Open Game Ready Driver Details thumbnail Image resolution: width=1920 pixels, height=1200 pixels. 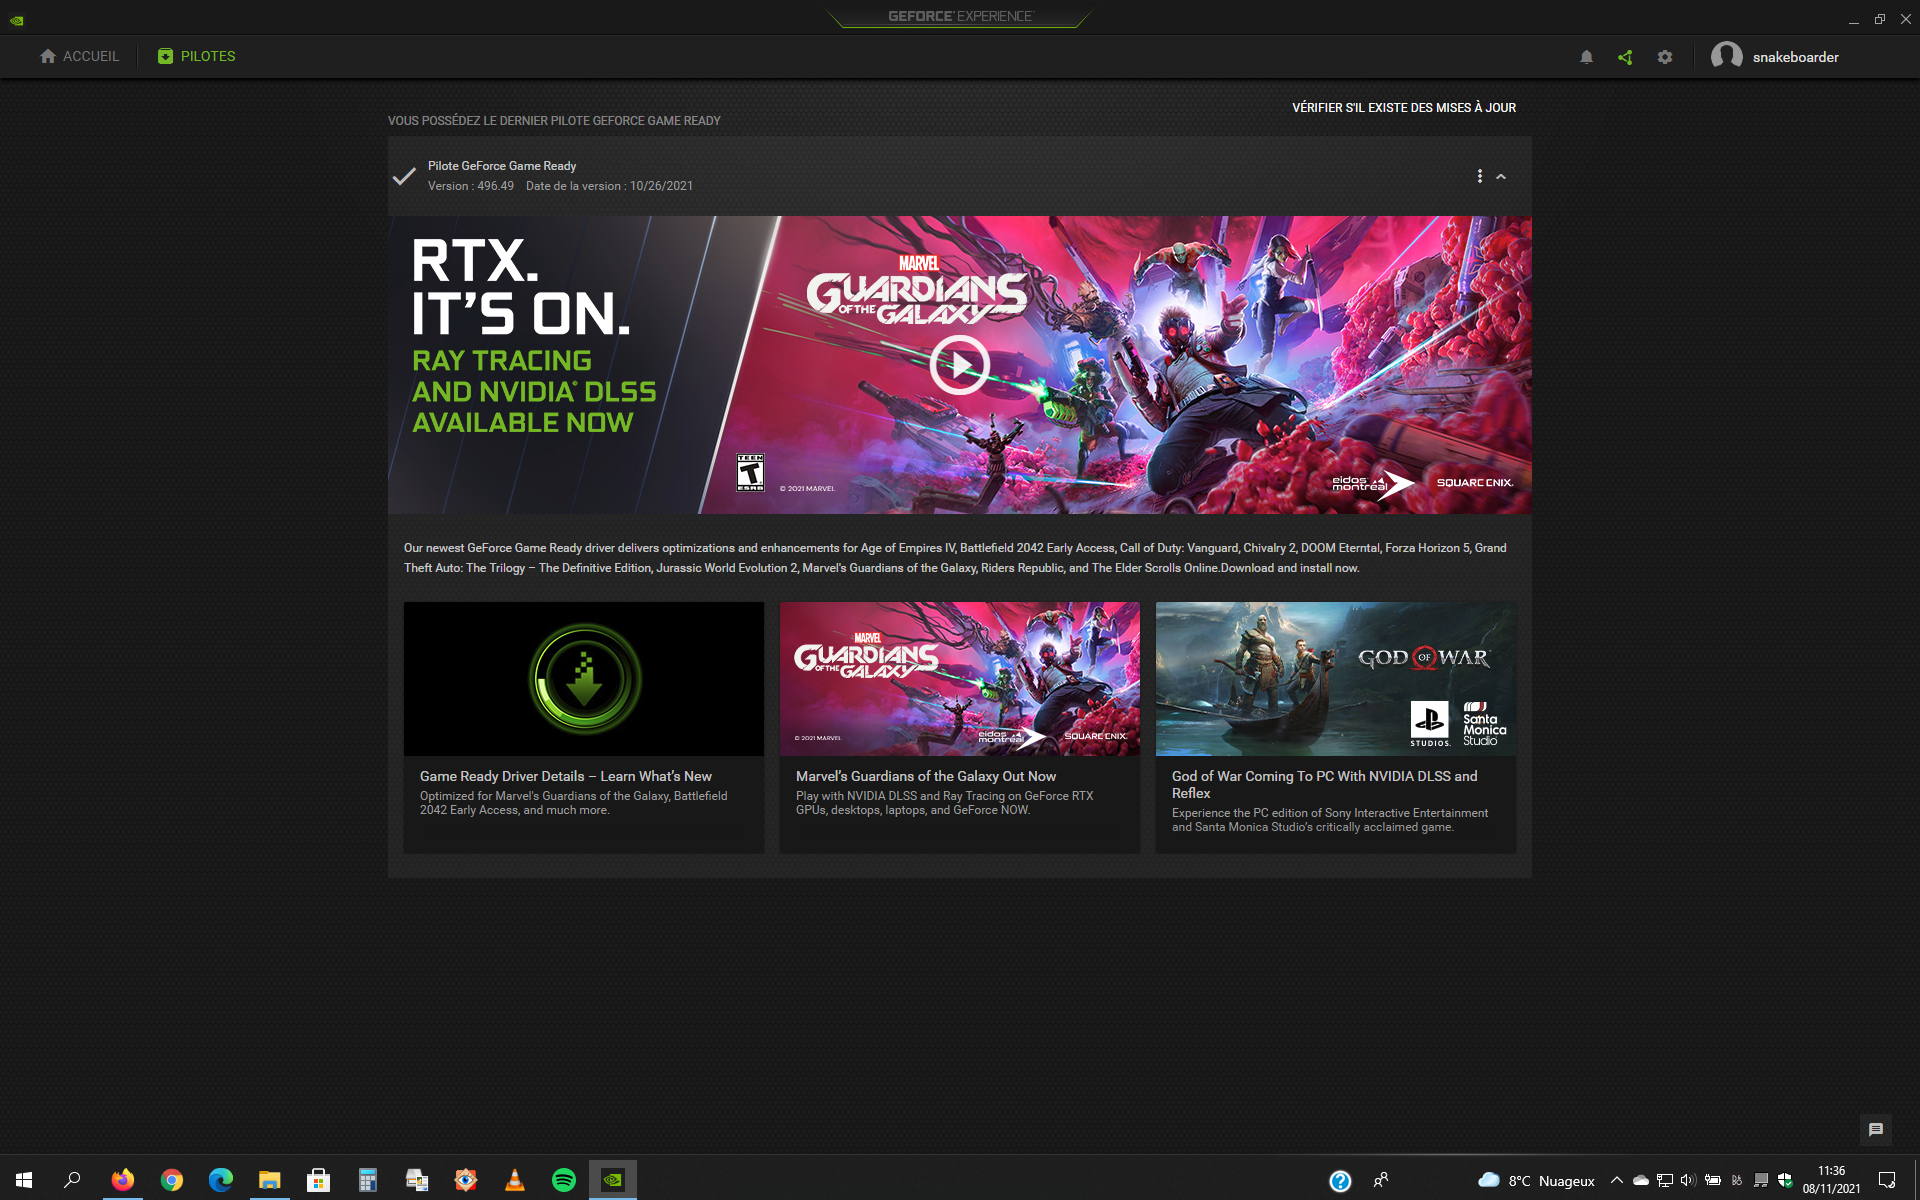pos(584,679)
